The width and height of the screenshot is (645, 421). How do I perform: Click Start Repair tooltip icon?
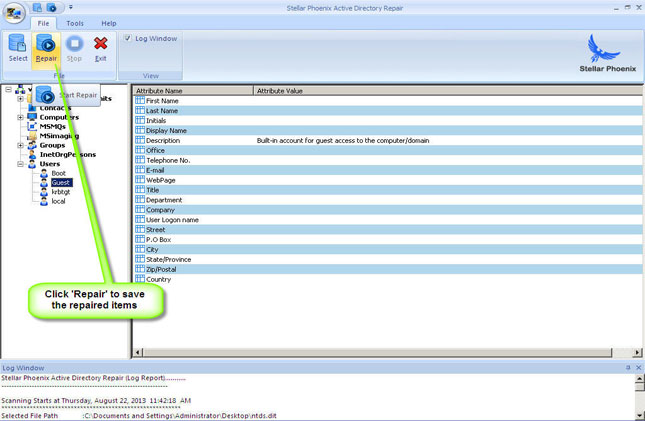45,95
